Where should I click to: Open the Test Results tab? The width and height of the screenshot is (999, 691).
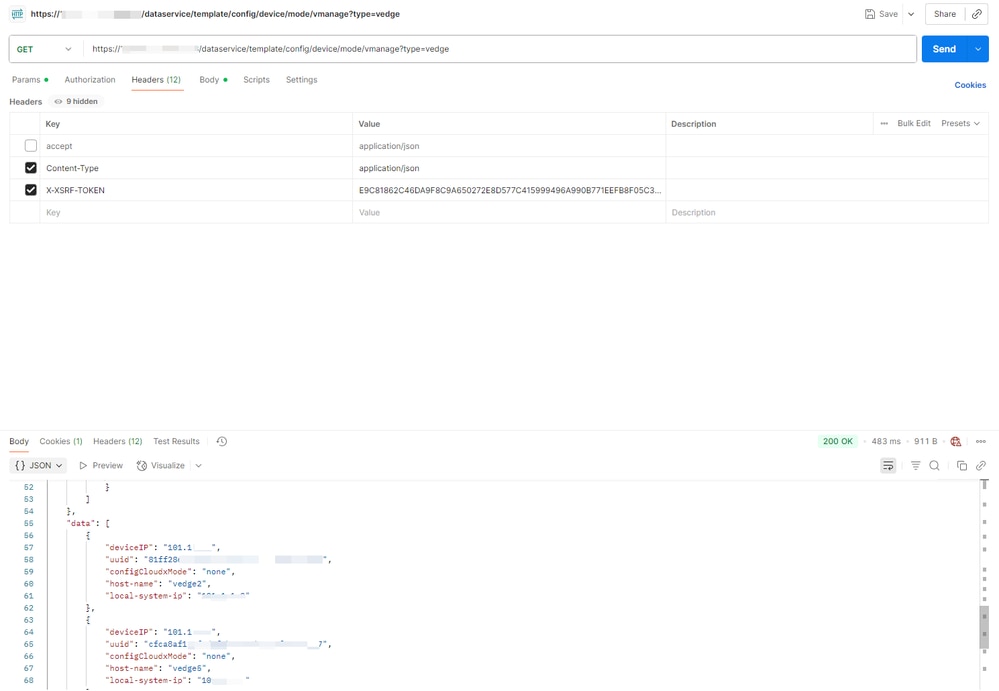(176, 441)
